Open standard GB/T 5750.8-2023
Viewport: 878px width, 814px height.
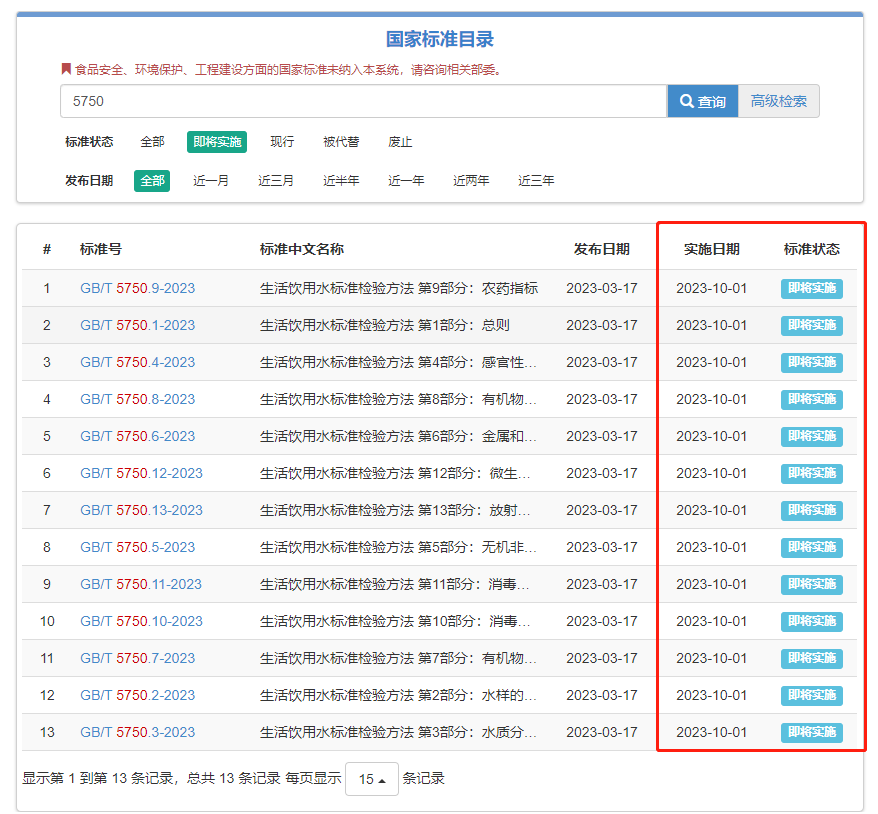pos(138,399)
